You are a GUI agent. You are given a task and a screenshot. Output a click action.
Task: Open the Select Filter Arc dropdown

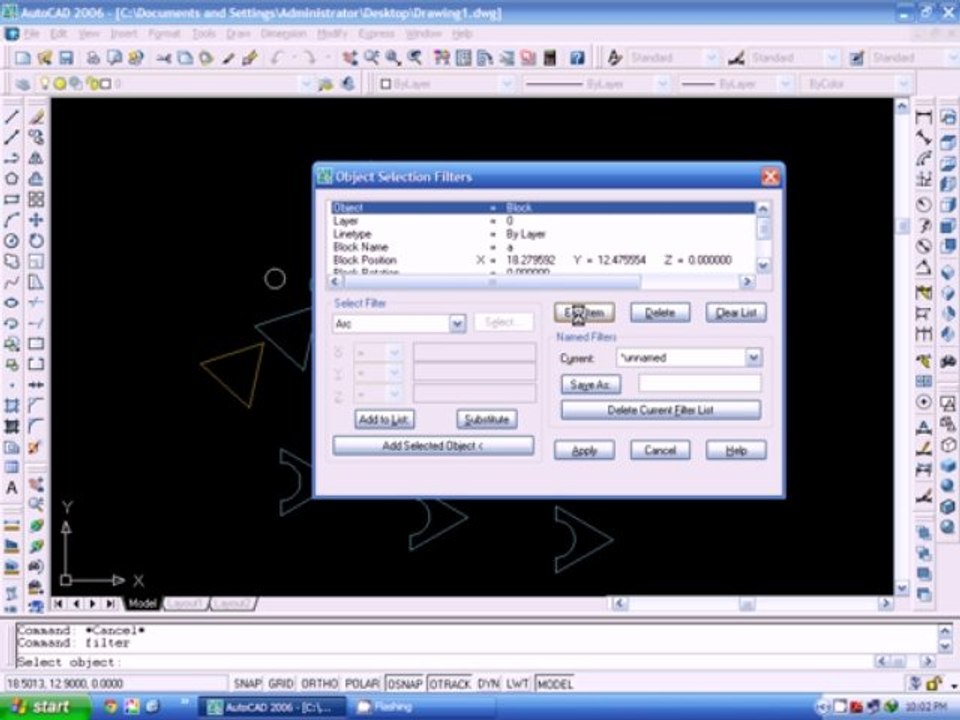point(457,323)
